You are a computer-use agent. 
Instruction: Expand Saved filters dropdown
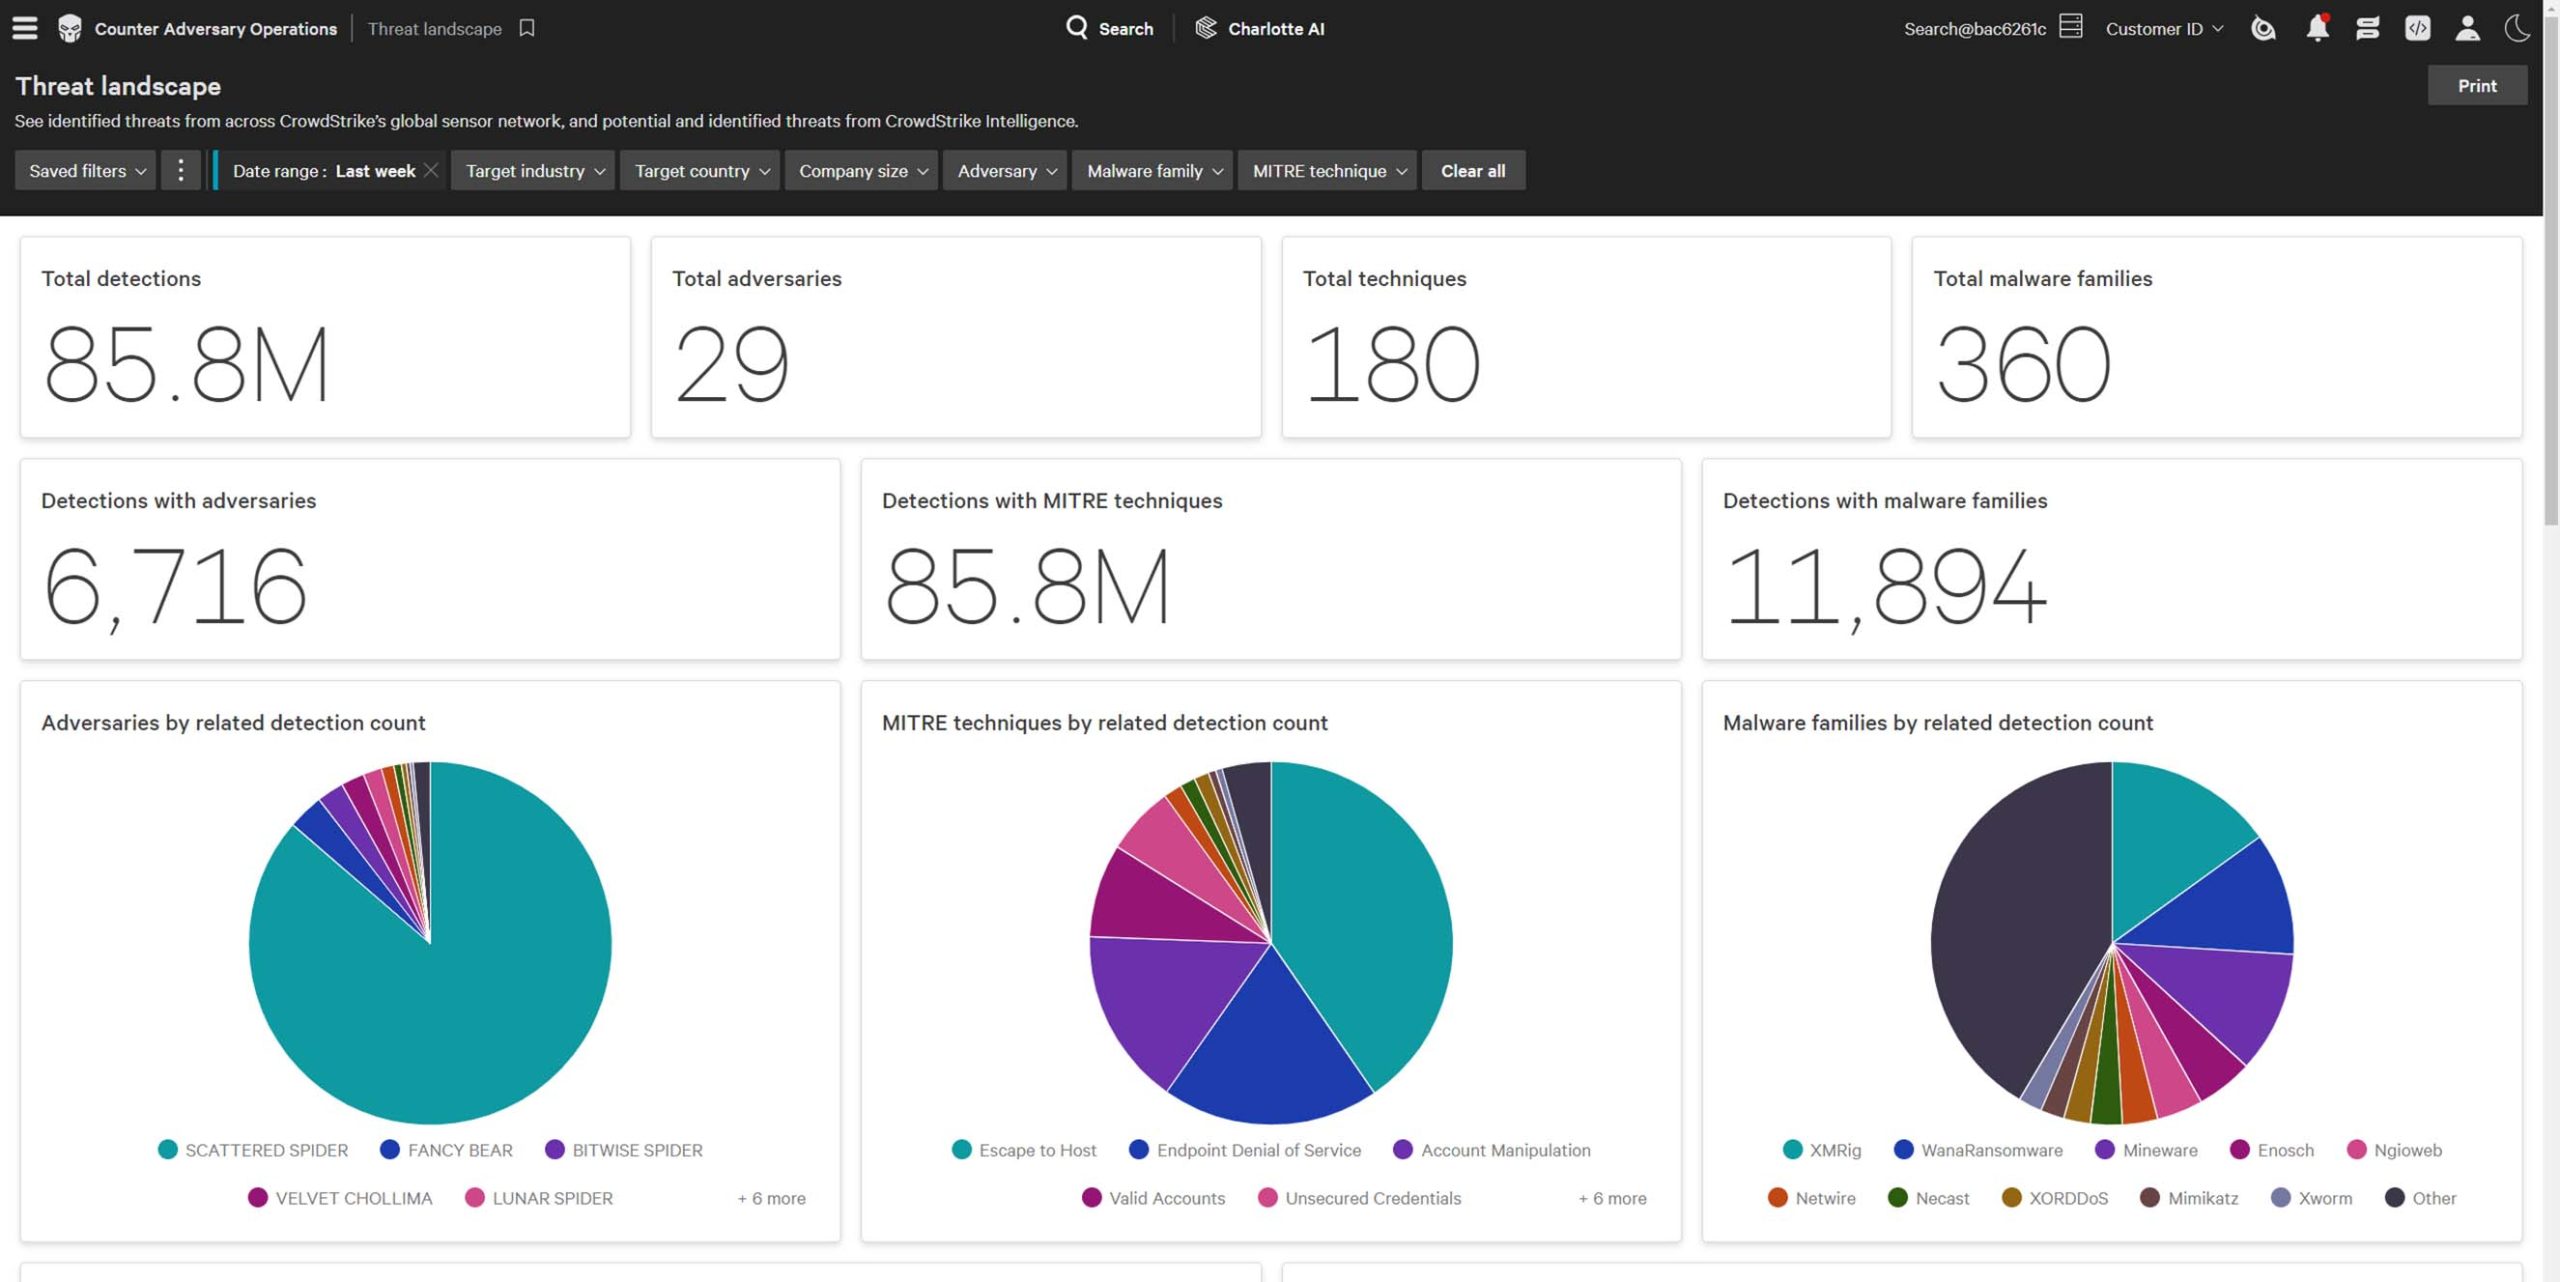tap(85, 170)
